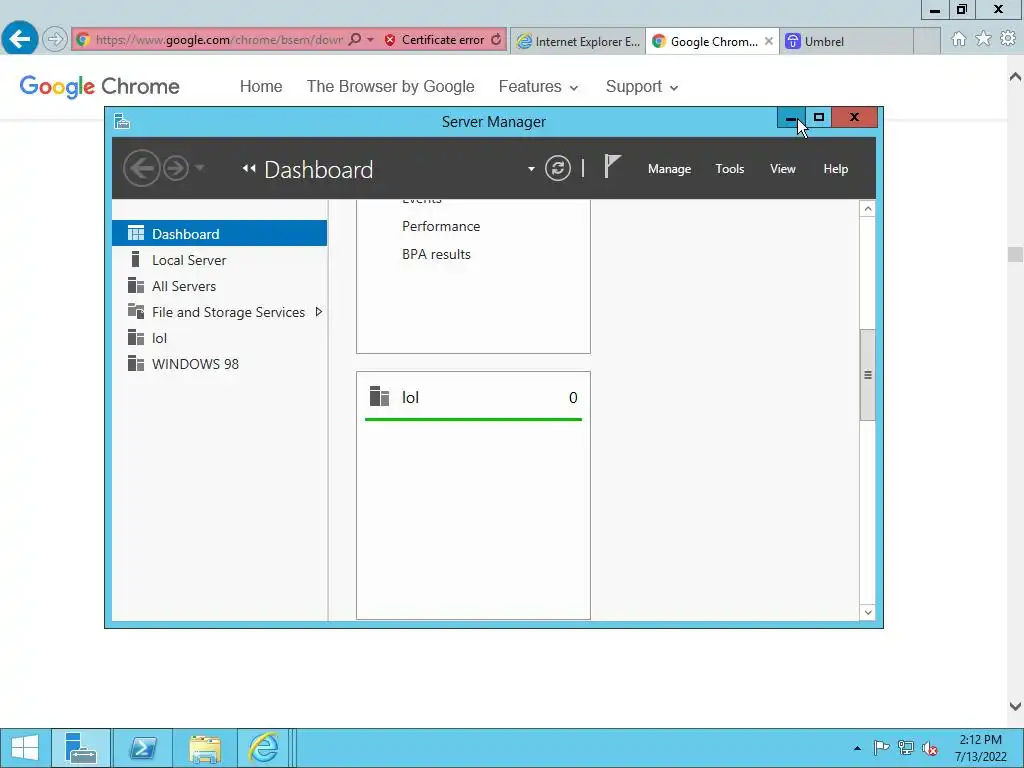This screenshot has height=768, width=1024.
Task: Click the Local Server icon in sidebar
Action: [135, 259]
